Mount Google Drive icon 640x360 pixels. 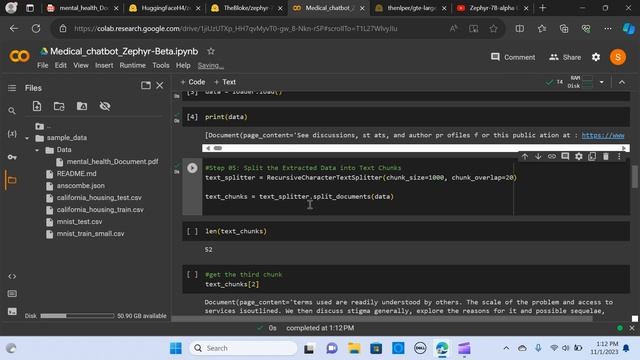[x=82, y=106]
